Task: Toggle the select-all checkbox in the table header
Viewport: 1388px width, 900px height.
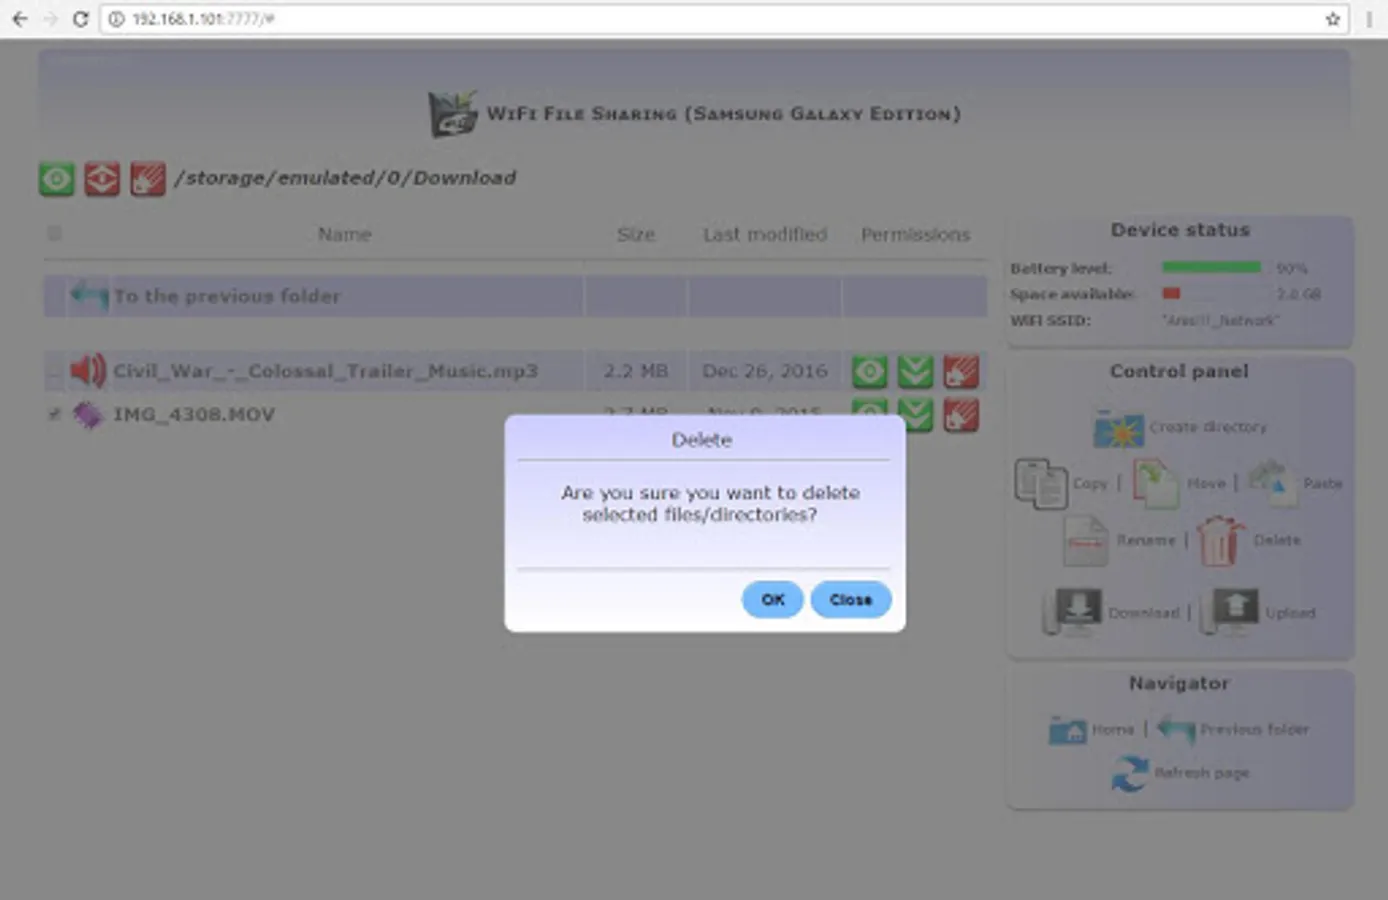Action: pyautogui.click(x=54, y=233)
